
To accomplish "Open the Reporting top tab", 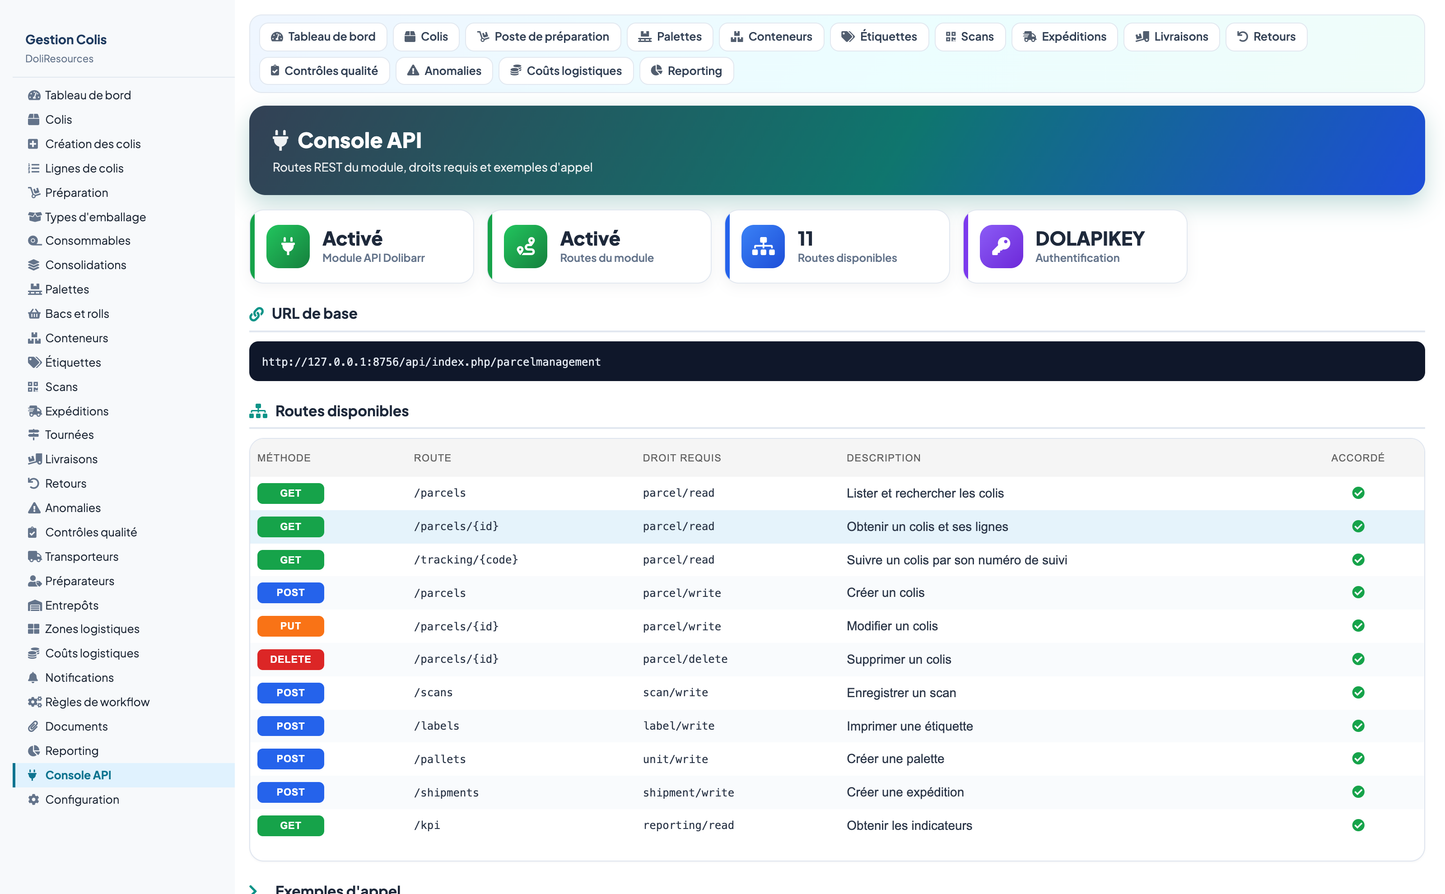I will [x=686, y=71].
